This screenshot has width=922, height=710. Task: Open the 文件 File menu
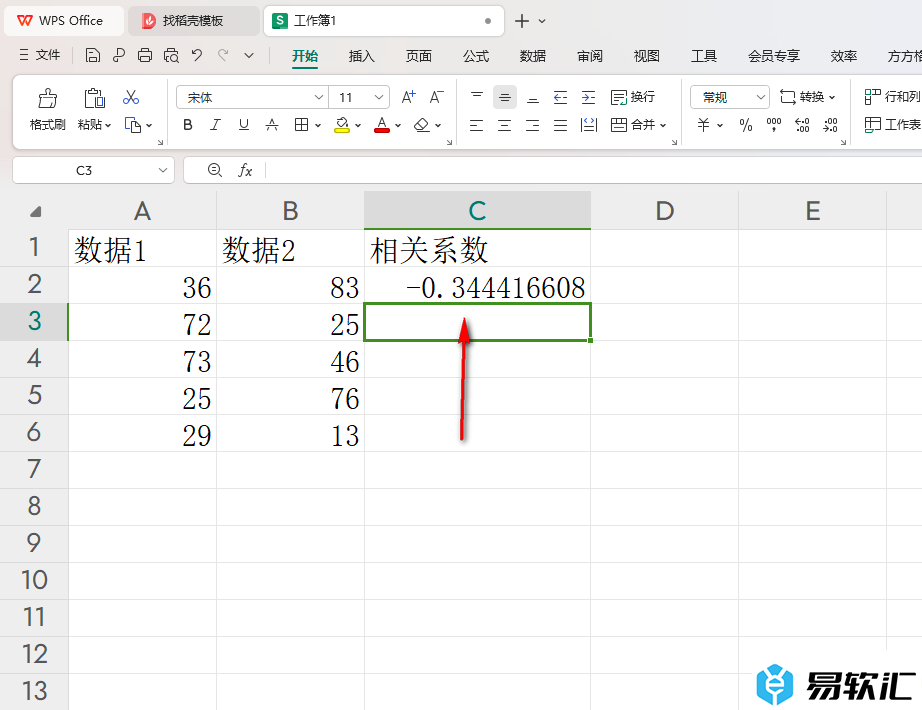pos(40,55)
